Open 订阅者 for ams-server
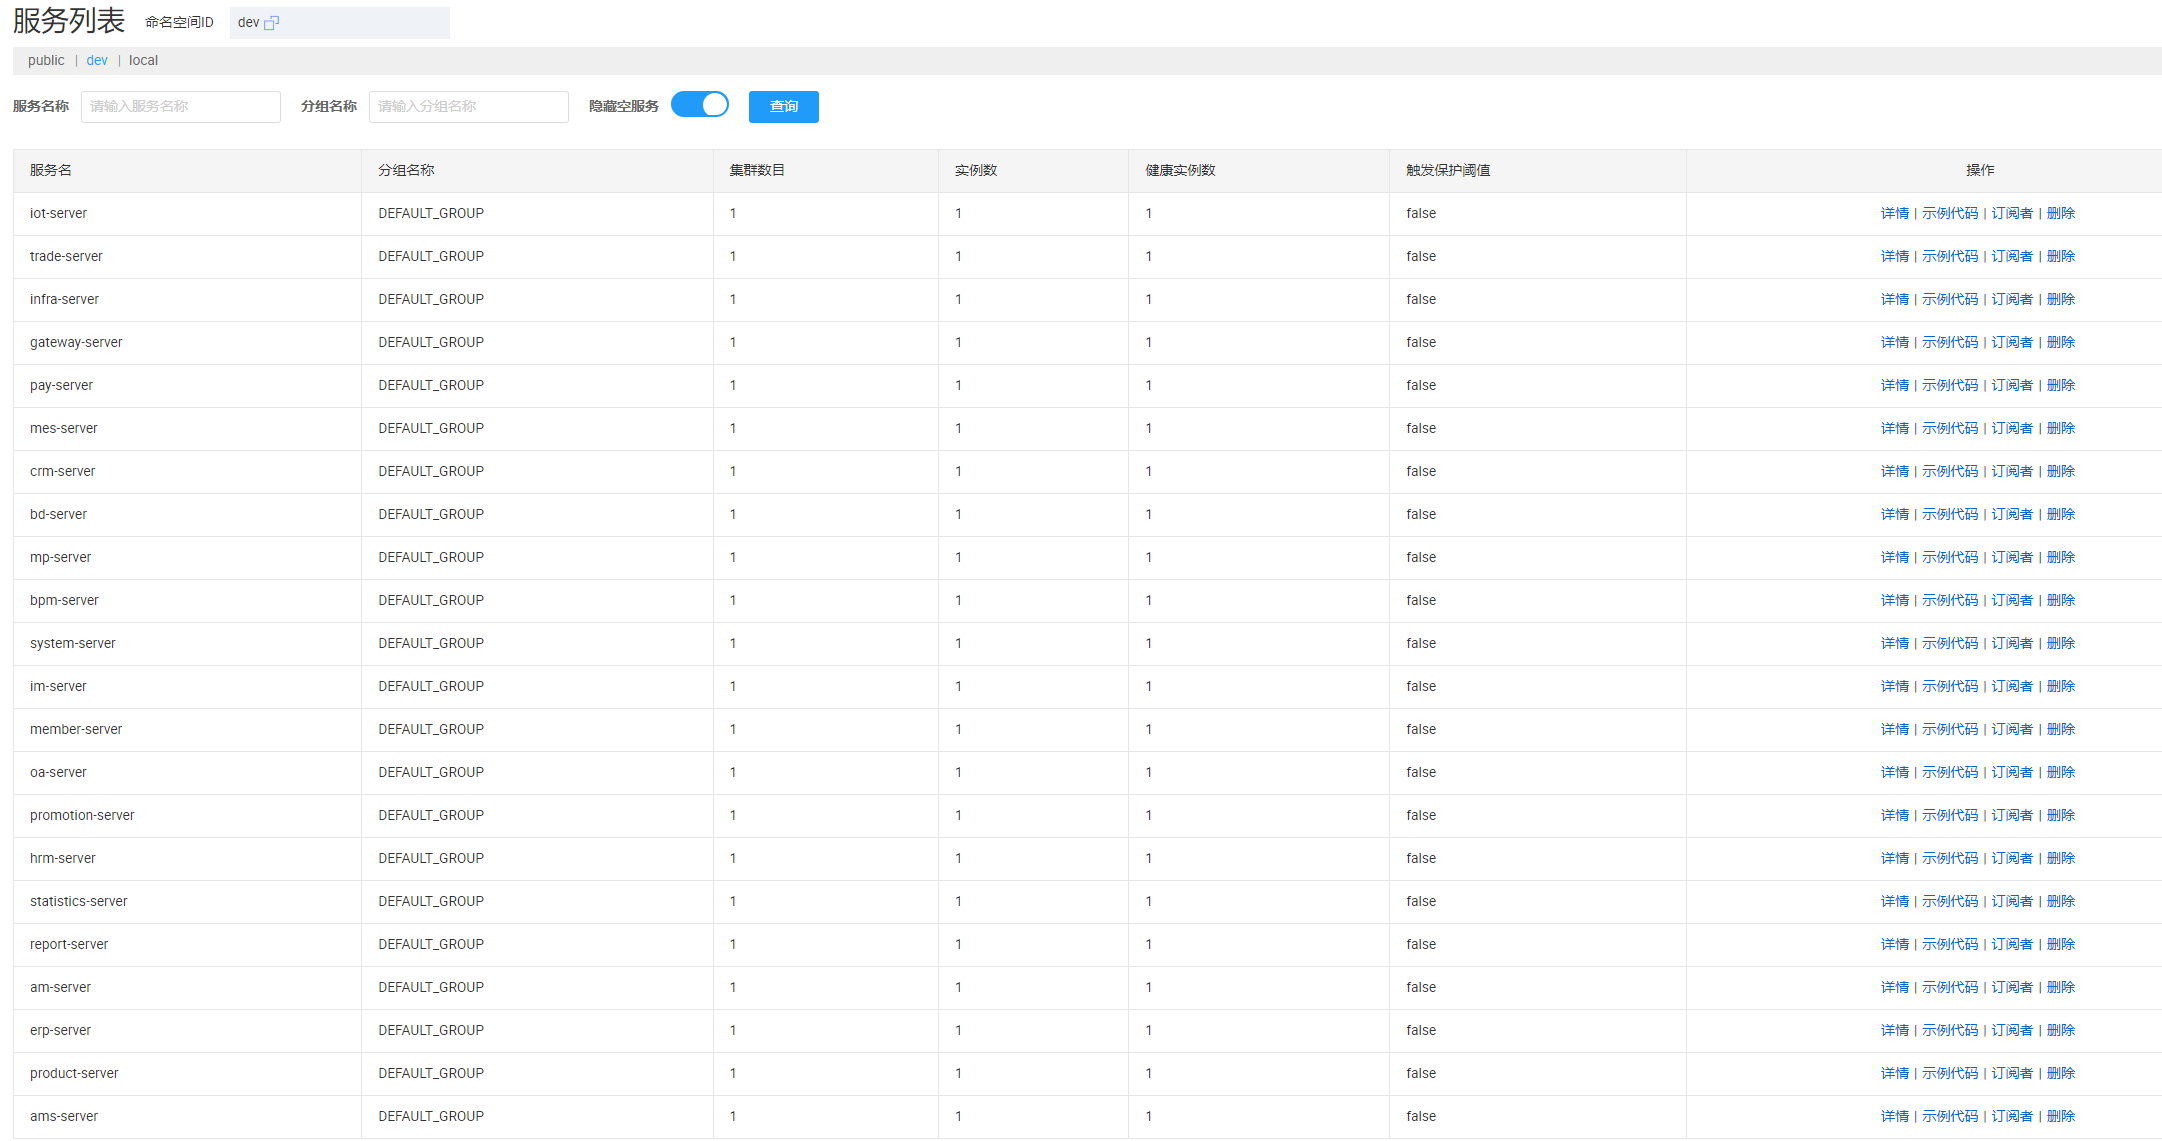 [2012, 1117]
